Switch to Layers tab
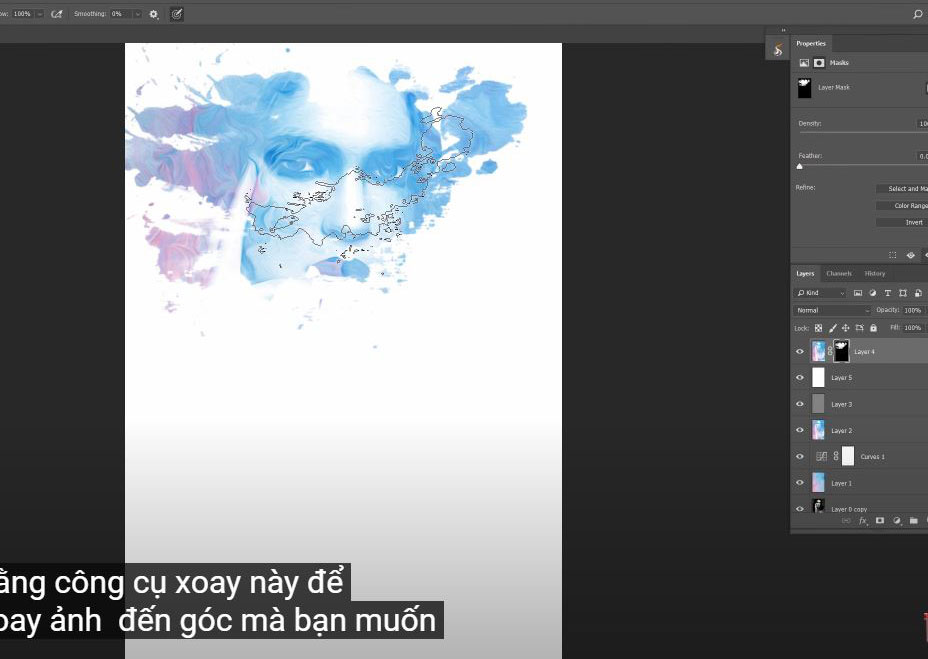The image size is (928, 659). click(805, 274)
